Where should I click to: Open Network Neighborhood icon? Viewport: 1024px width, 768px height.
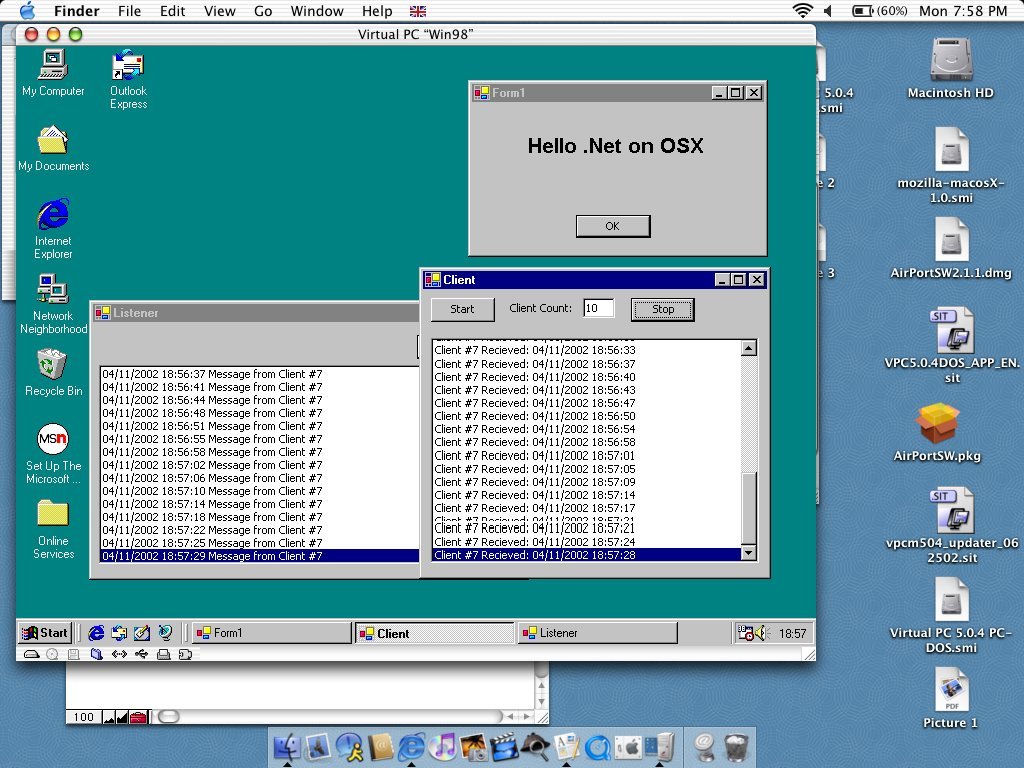pos(53,304)
